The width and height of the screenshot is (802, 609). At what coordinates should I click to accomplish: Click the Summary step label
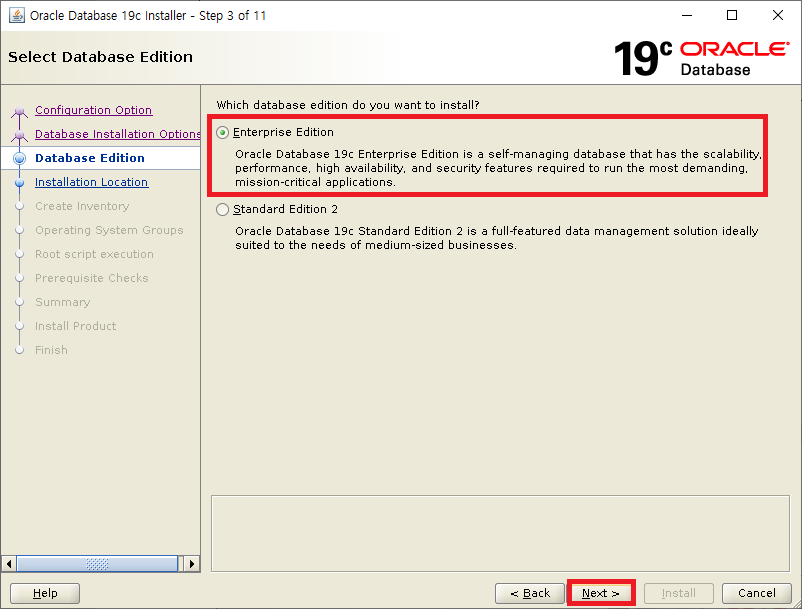coord(62,302)
